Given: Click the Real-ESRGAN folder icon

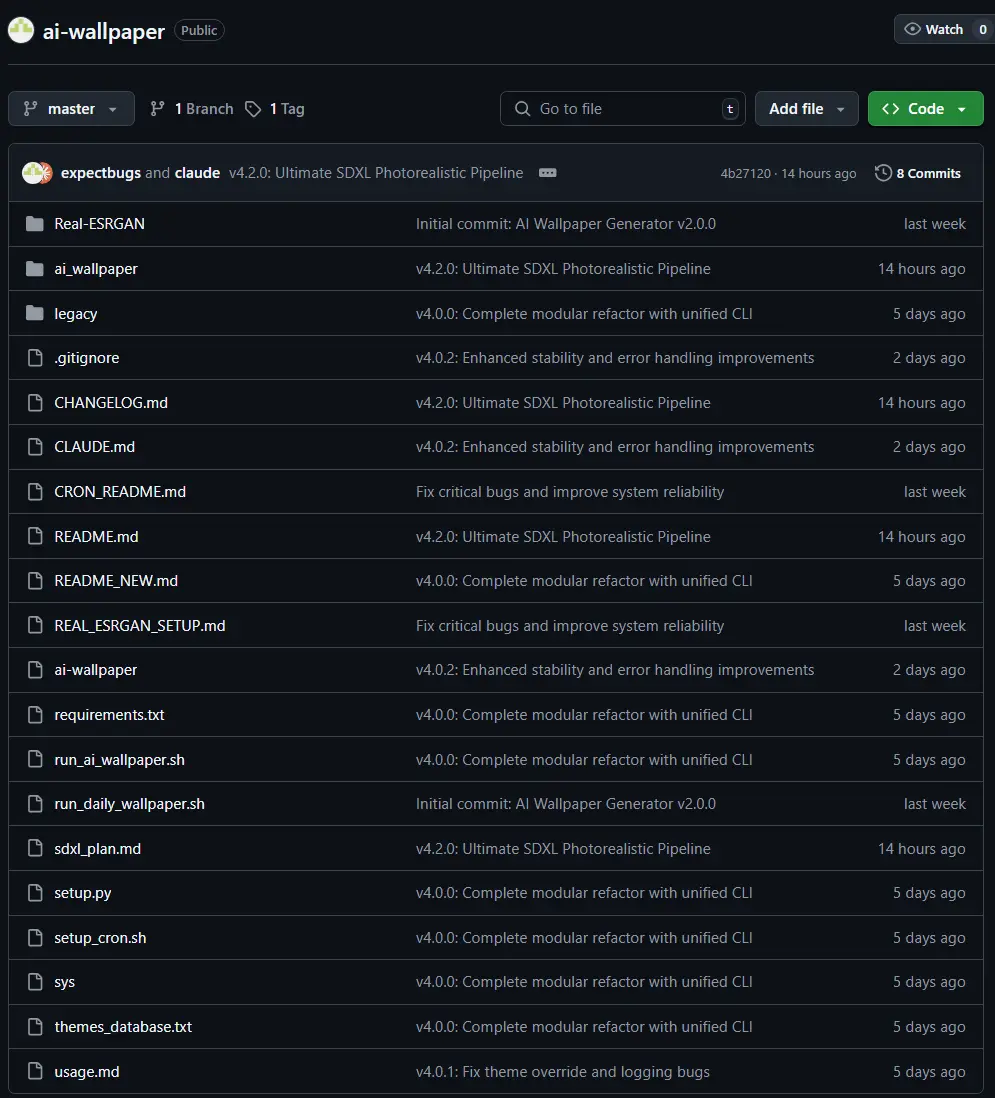Looking at the screenshot, I should (35, 224).
